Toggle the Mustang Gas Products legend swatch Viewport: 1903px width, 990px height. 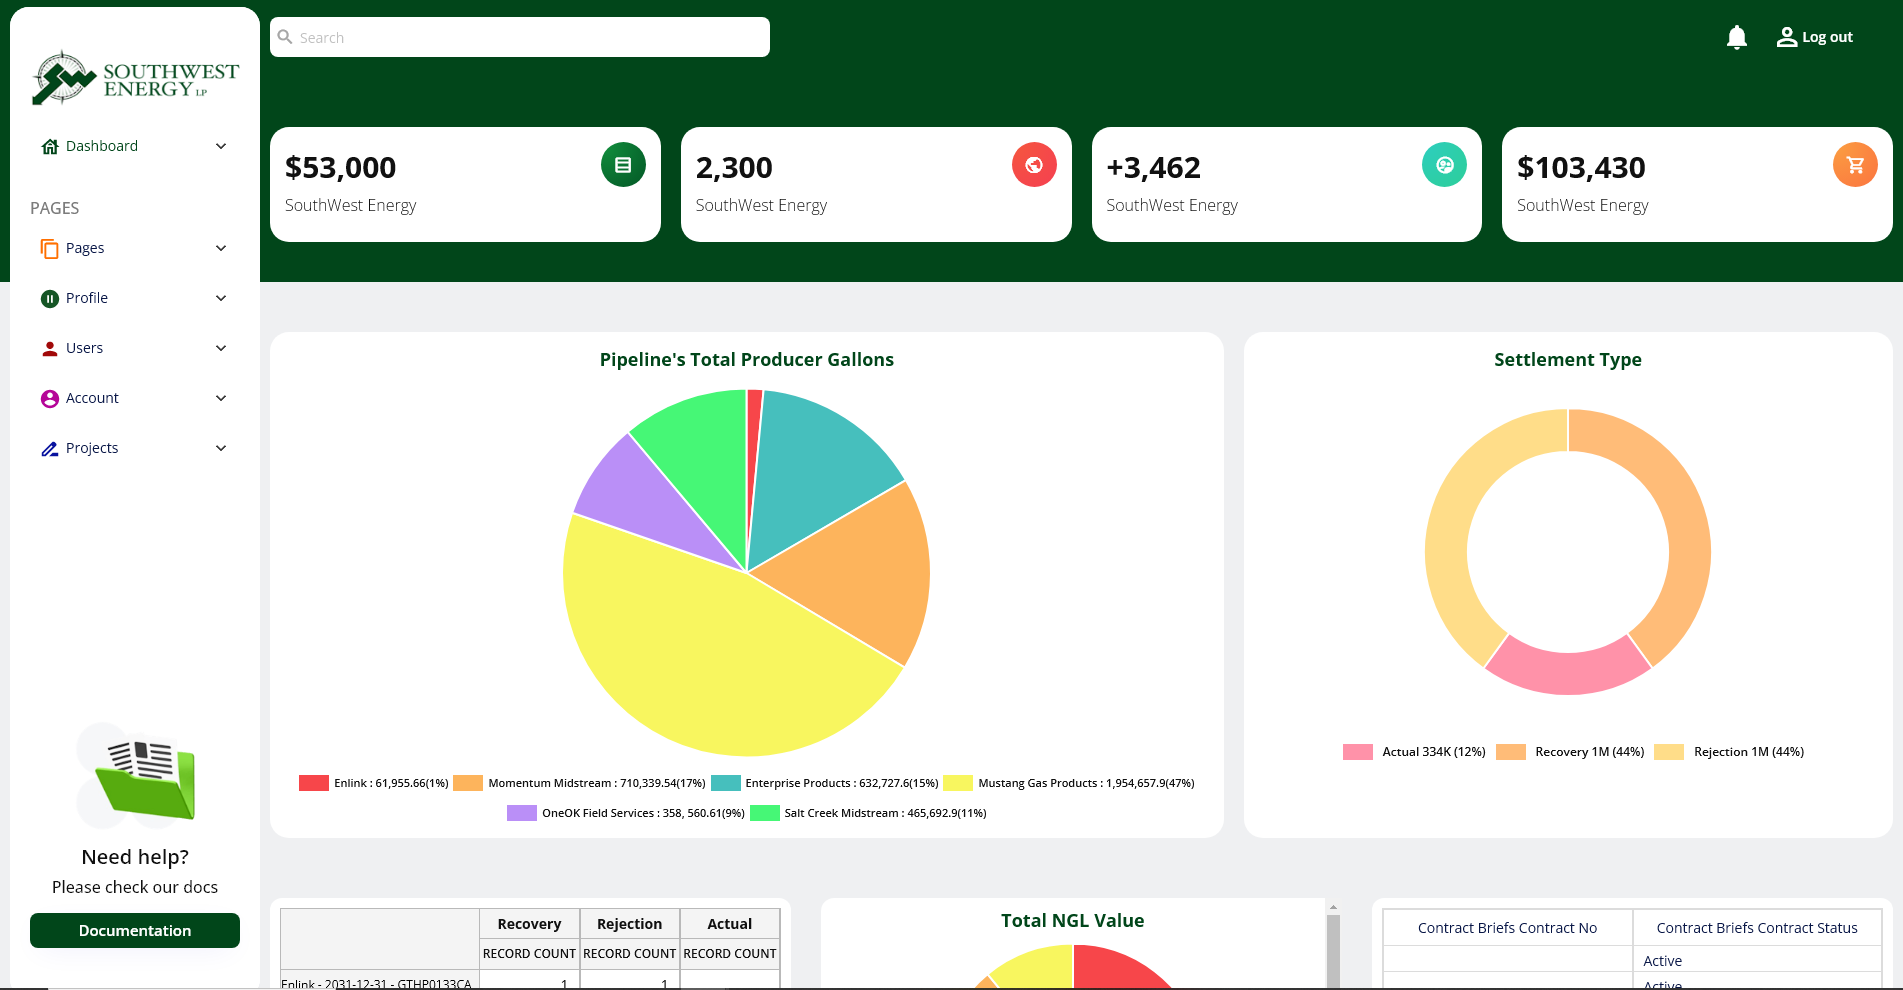click(x=958, y=783)
